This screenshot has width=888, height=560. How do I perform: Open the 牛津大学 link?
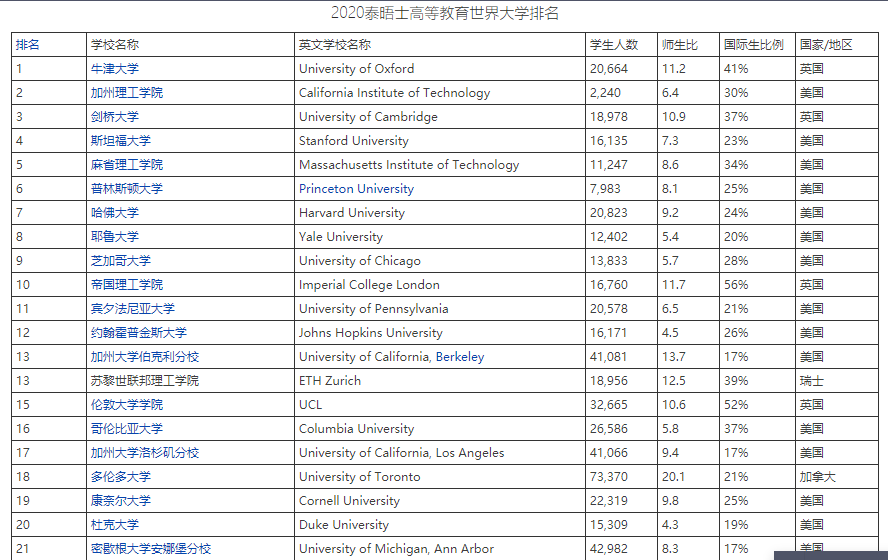[114, 69]
